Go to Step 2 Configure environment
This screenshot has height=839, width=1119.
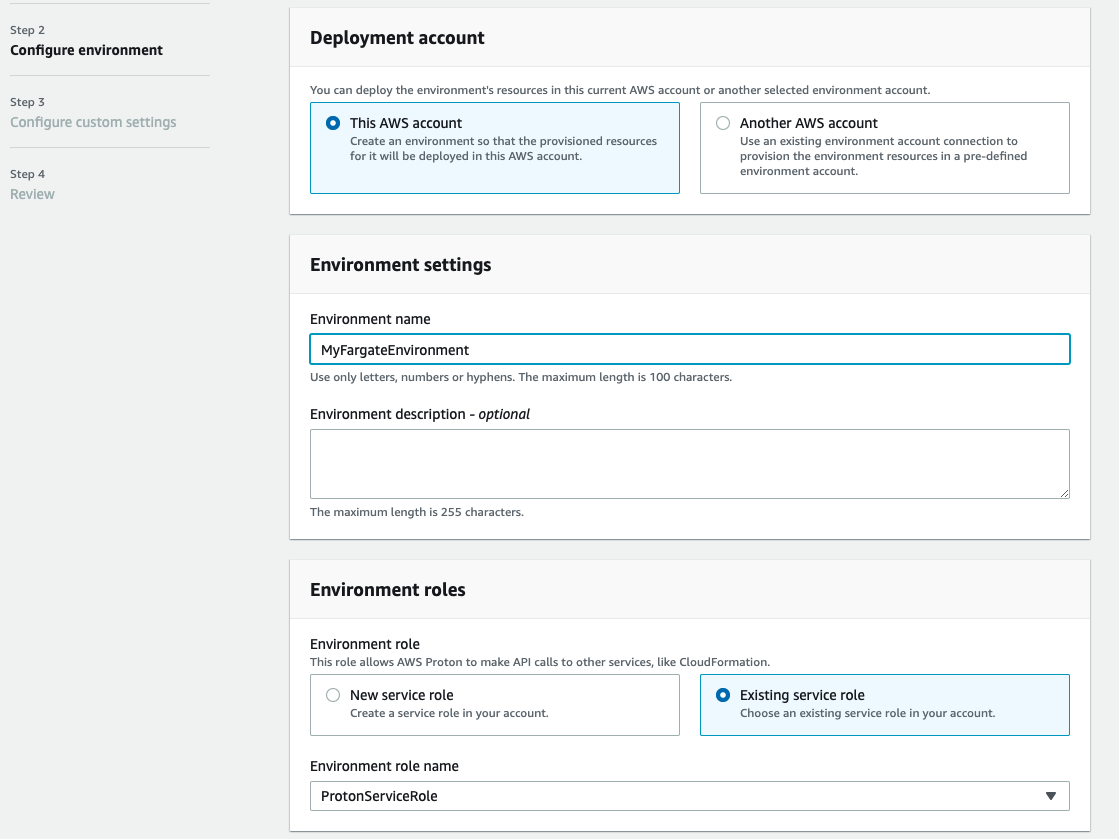86,50
